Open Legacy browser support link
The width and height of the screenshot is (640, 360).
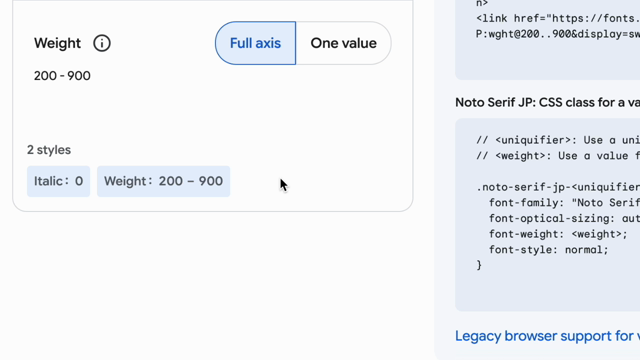pyautogui.click(x=547, y=336)
